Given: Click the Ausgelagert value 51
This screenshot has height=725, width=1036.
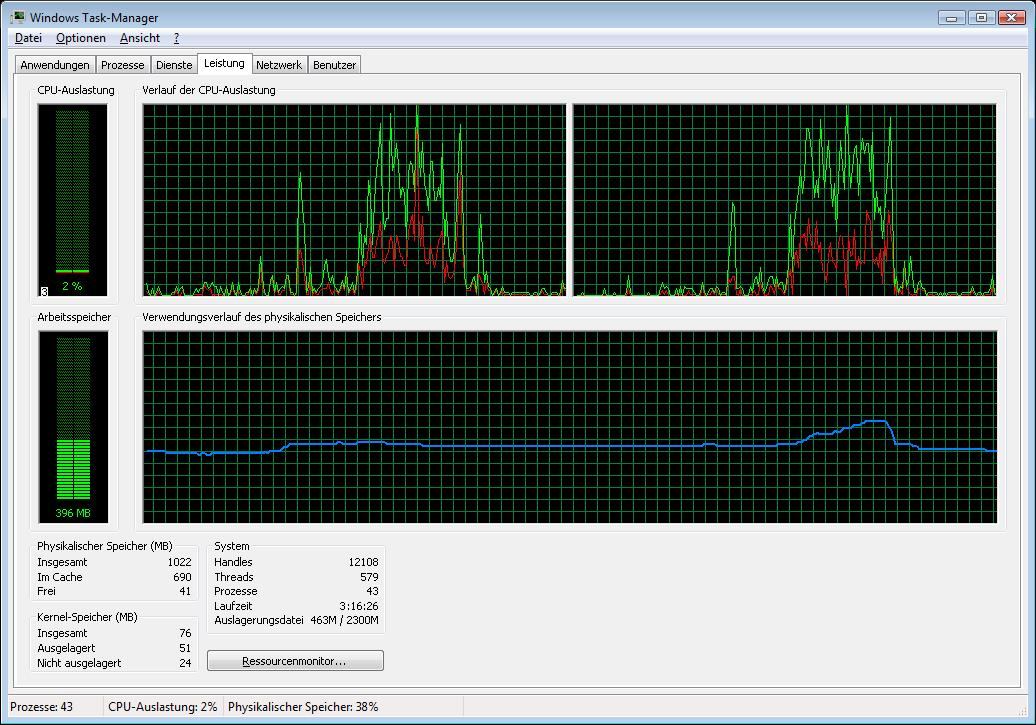Looking at the screenshot, I should 185,648.
